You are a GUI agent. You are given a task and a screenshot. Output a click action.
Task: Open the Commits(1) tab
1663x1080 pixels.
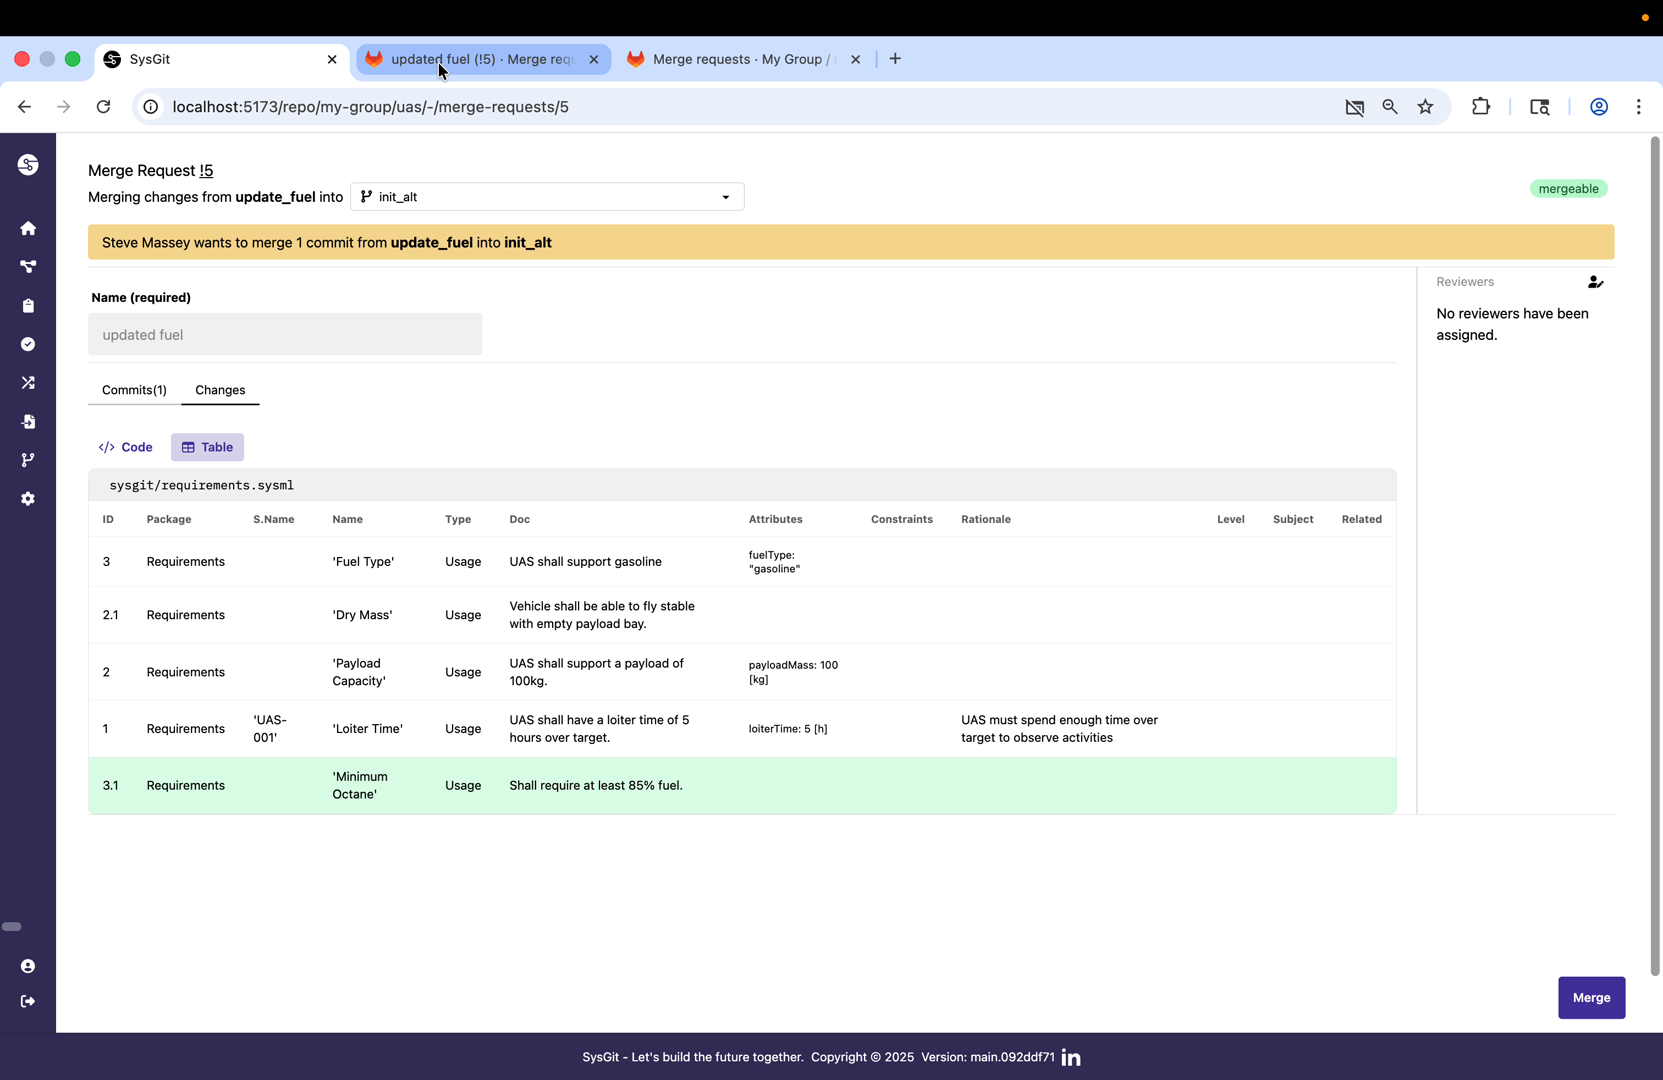point(134,390)
